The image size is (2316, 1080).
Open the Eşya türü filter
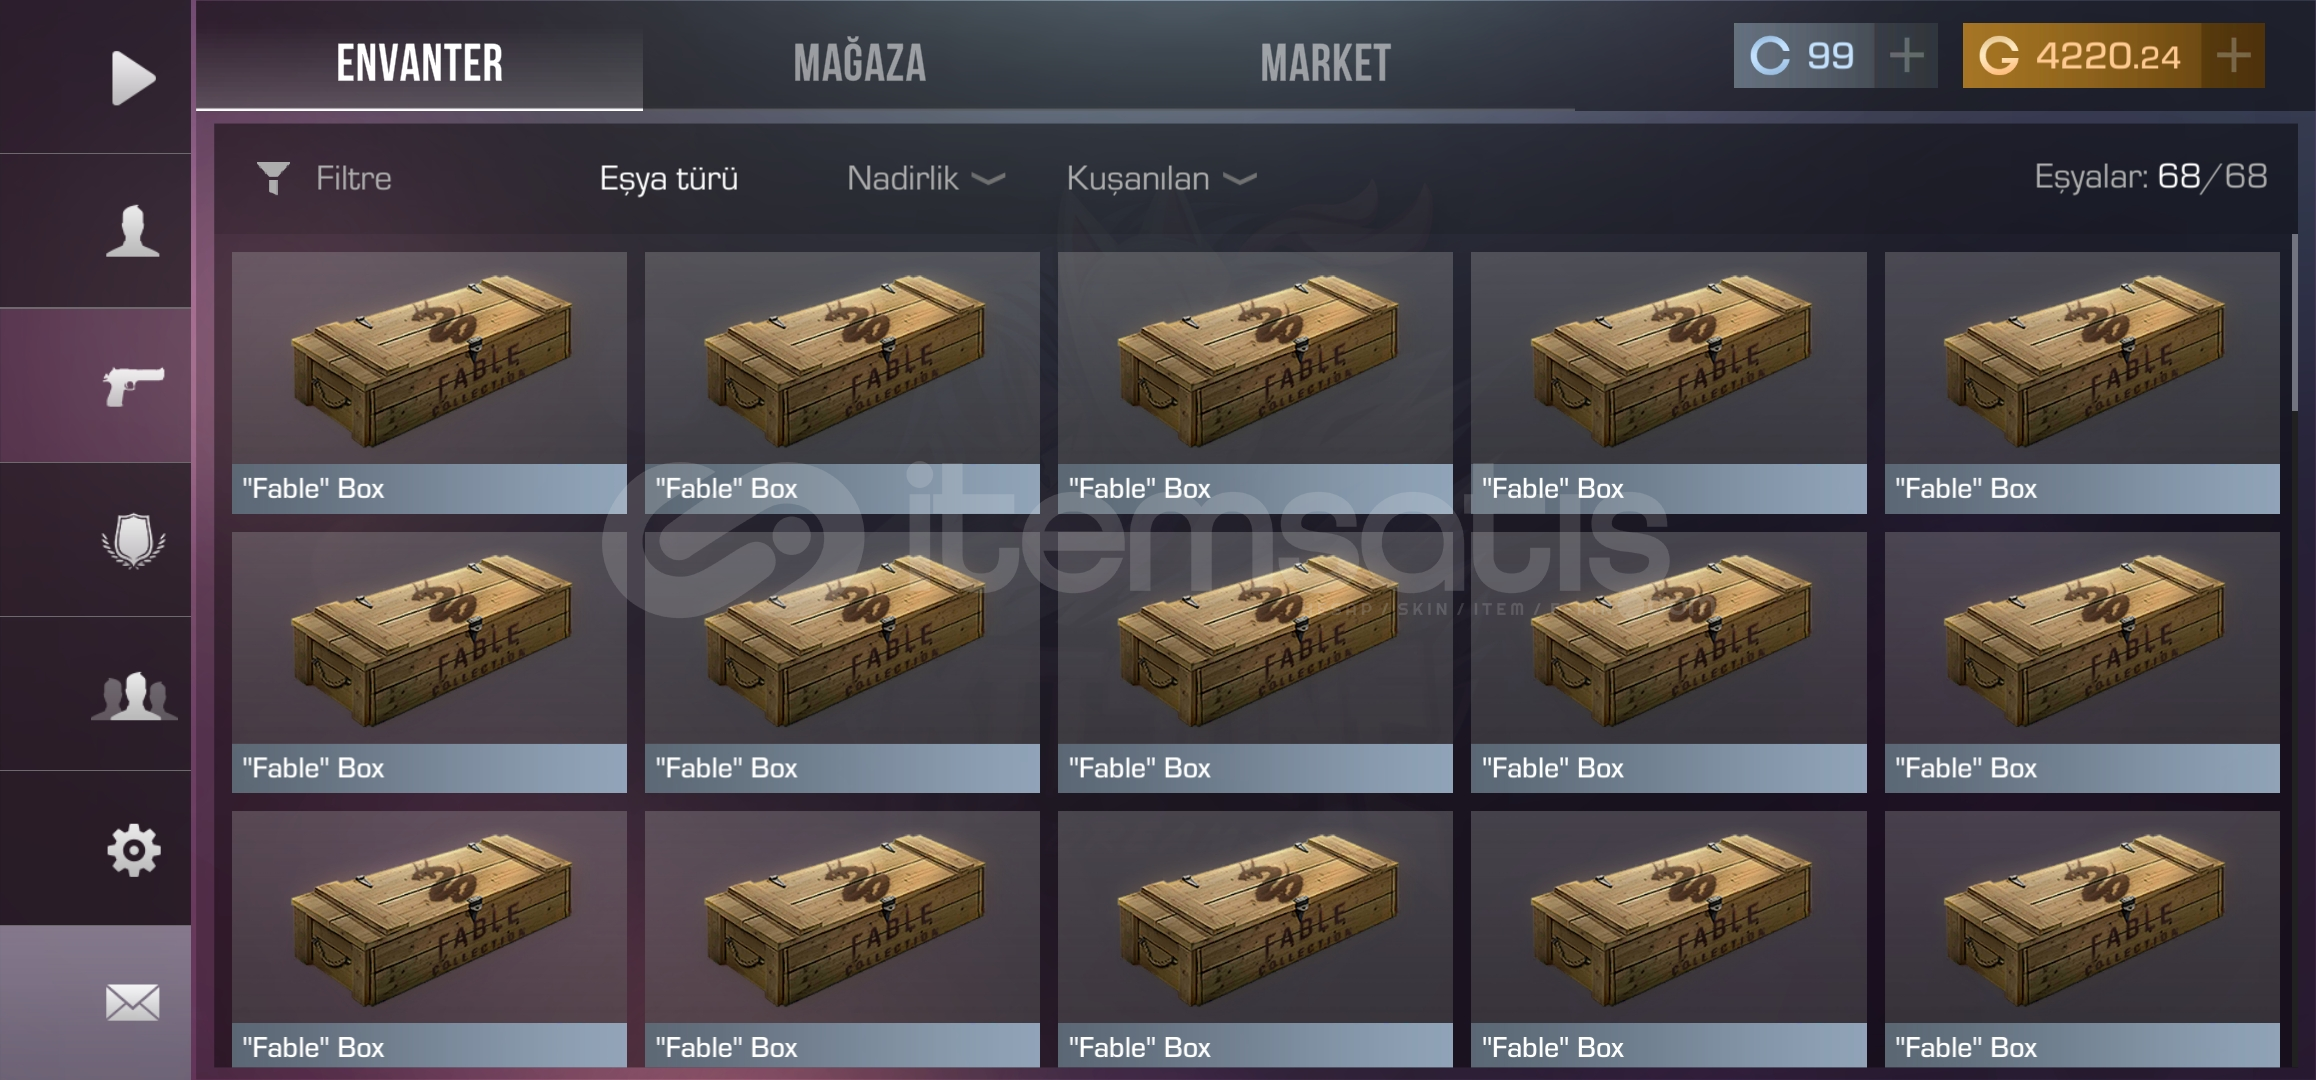tap(669, 178)
